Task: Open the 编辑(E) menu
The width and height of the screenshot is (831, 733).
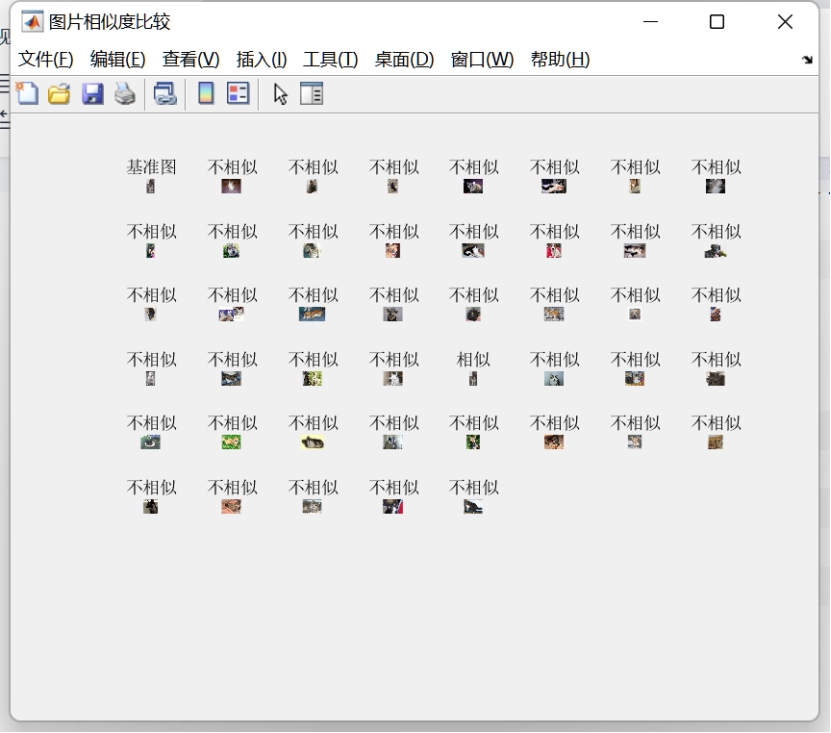Action: (117, 59)
